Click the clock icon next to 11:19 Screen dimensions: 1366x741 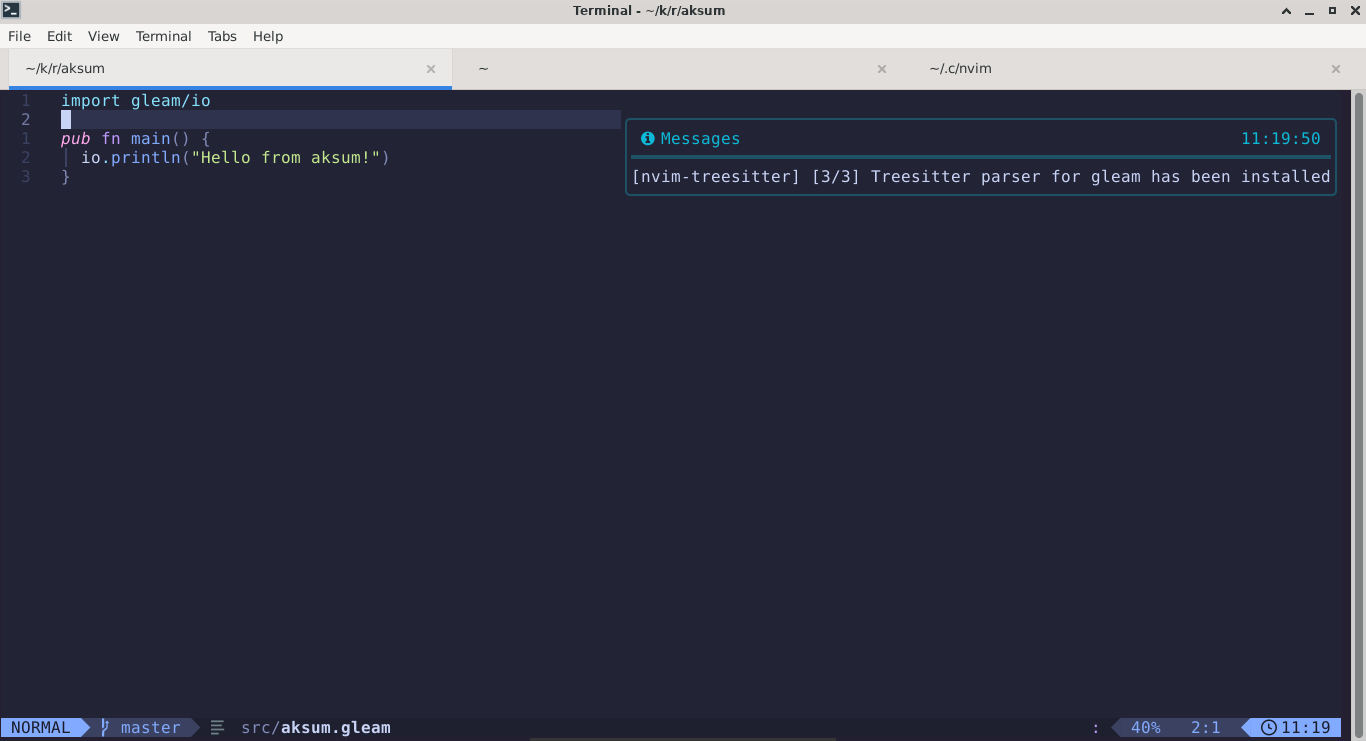click(1267, 727)
